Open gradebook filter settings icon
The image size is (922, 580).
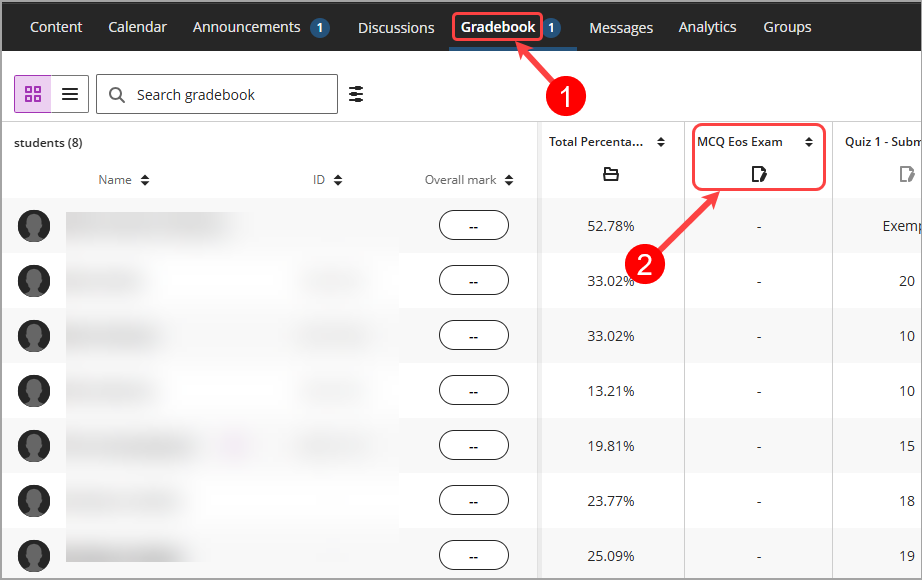(356, 94)
